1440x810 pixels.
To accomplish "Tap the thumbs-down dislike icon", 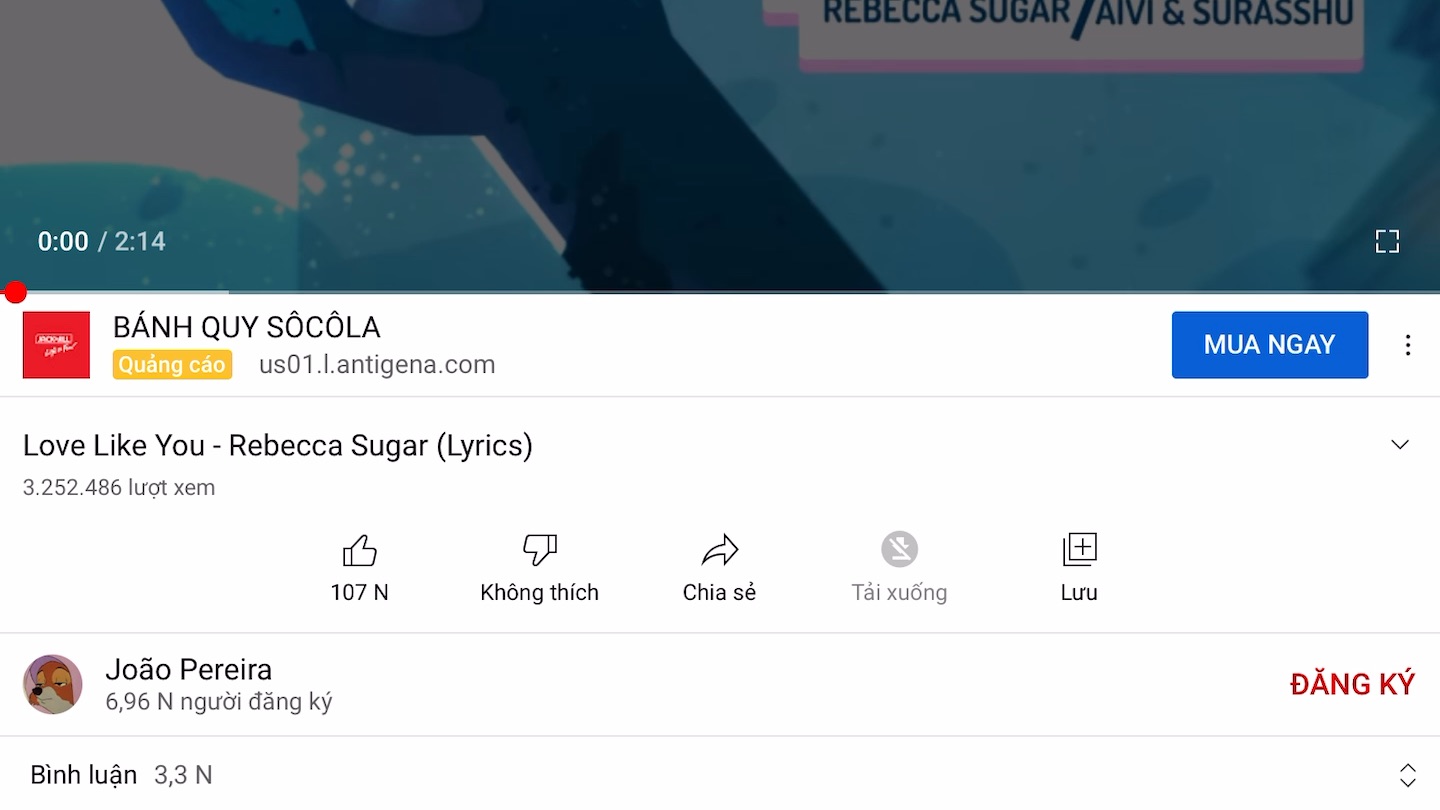I will coord(539,550).
